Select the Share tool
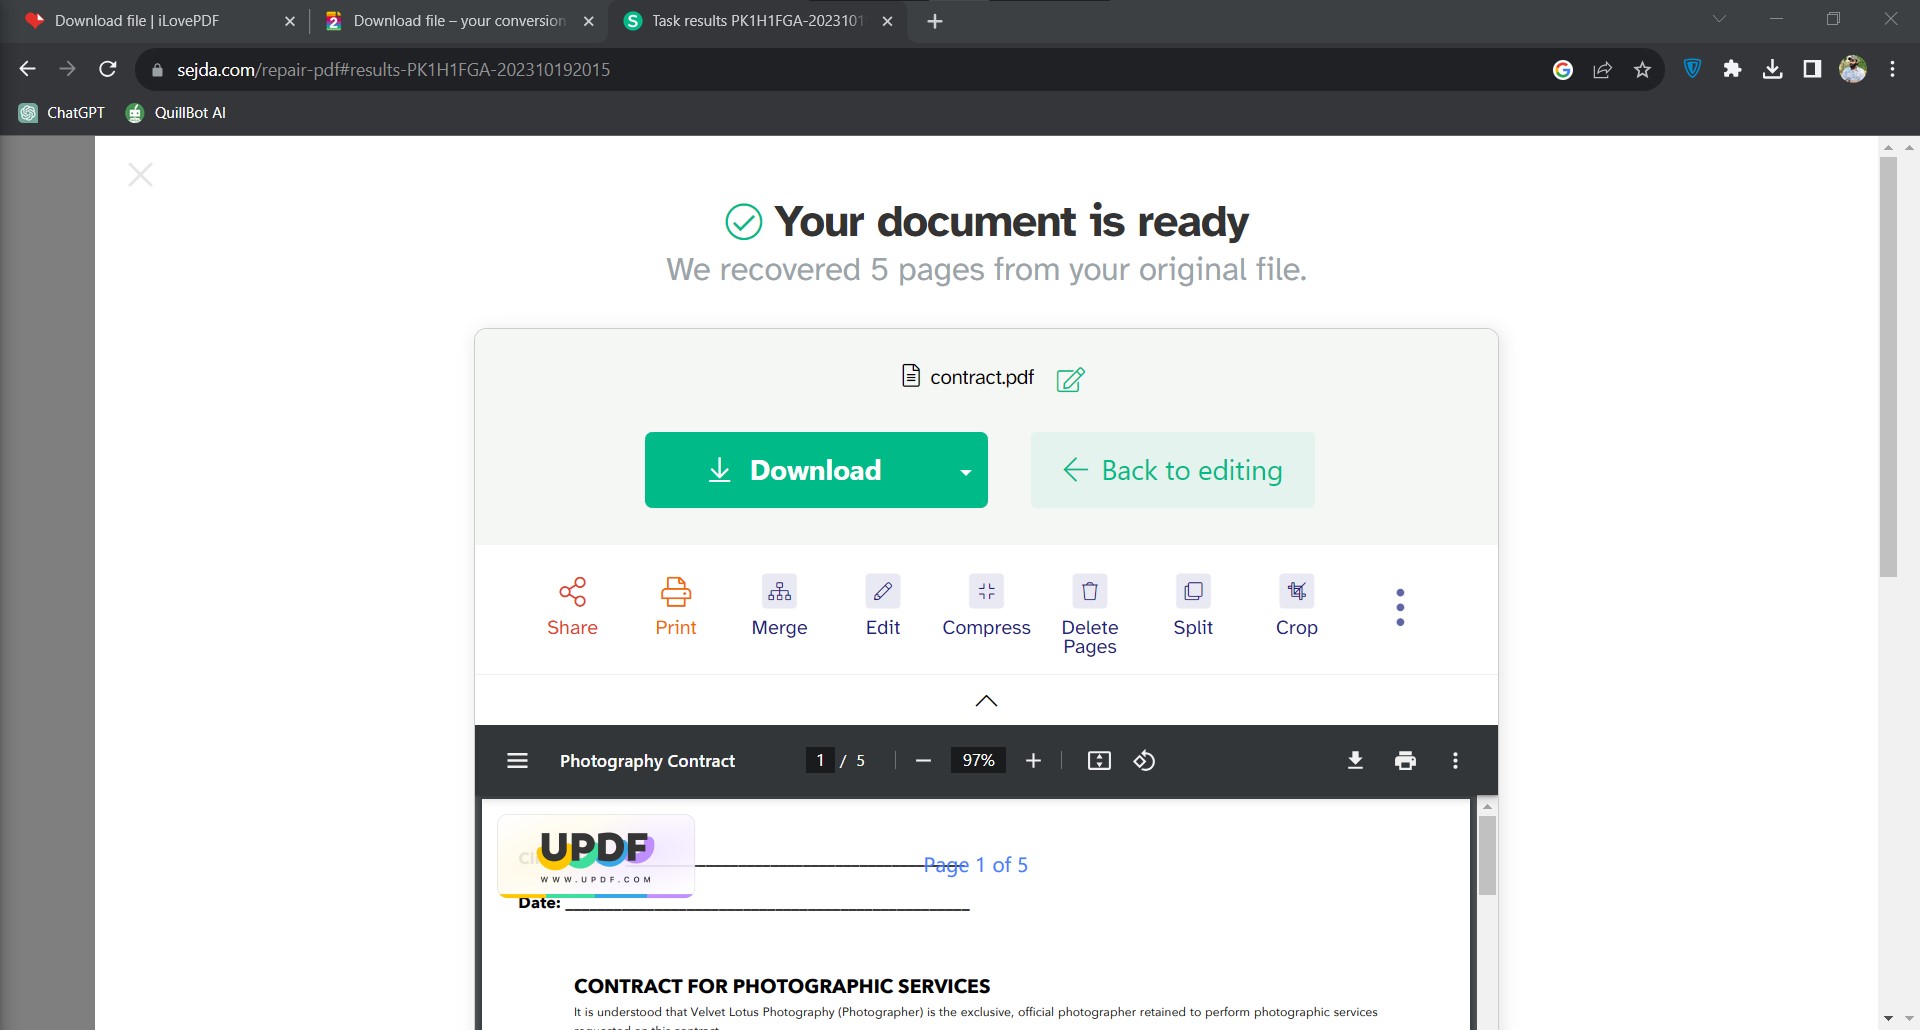Image resolution: width=1920 pixels, height=1030 pixels. (x=572, y=605)
